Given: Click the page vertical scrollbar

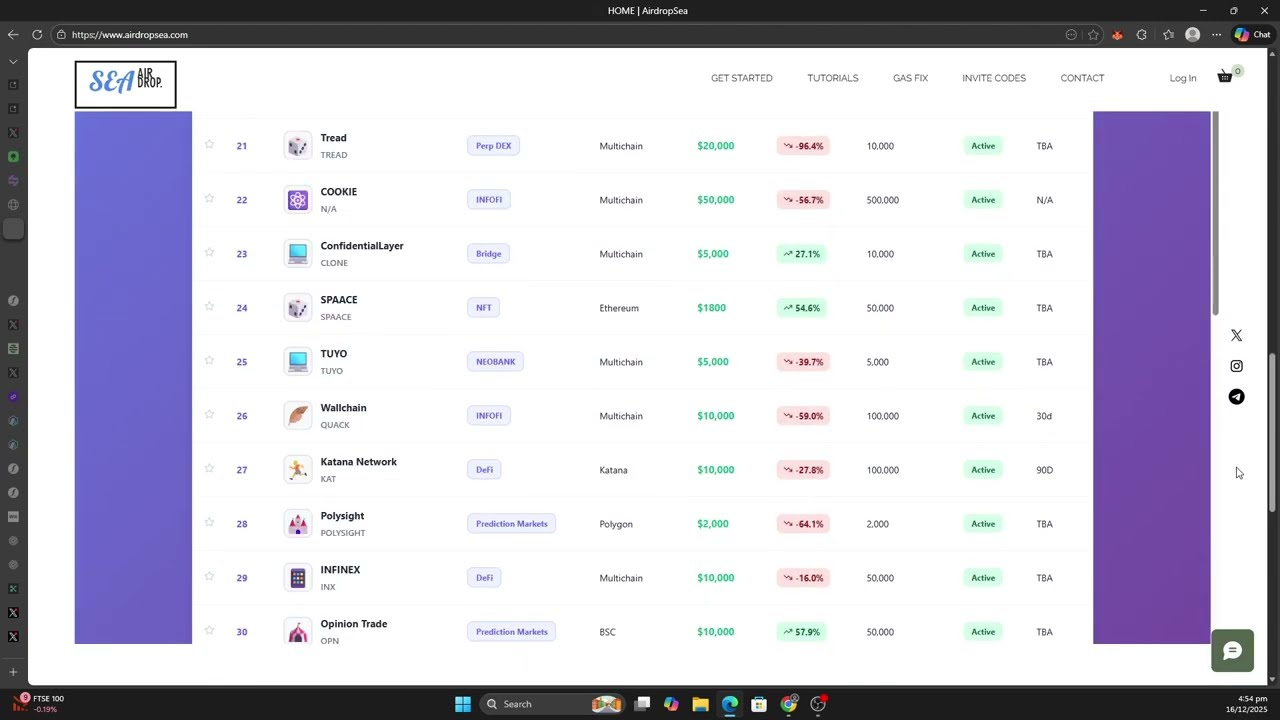Looking at the screenshot, I should pyautogui.click(x=1272, y=434).
